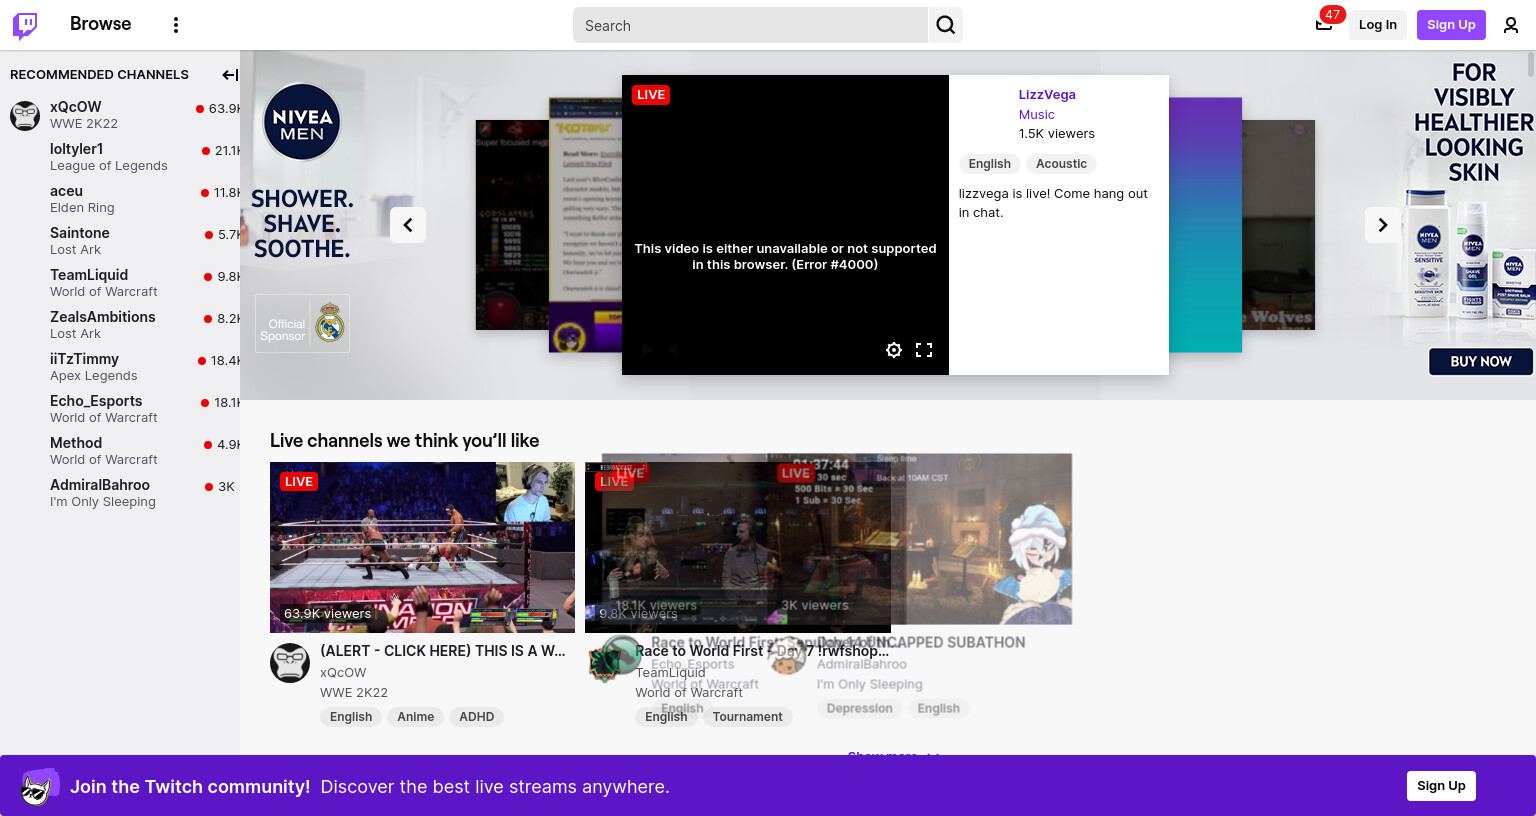Click xQcOW avatar in sidebar
The height and width of the screenshot is (816, 1536).
25,115
